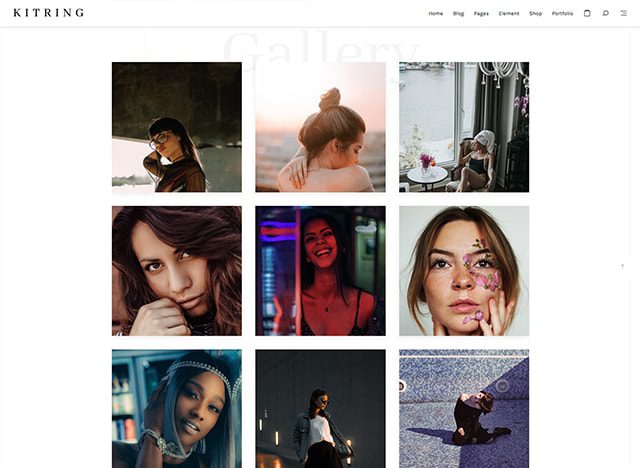Image resolution: width=640 pixels, height=468 pixels.
Task: Click the KITRING logo
Action: (x=49, y=13)
